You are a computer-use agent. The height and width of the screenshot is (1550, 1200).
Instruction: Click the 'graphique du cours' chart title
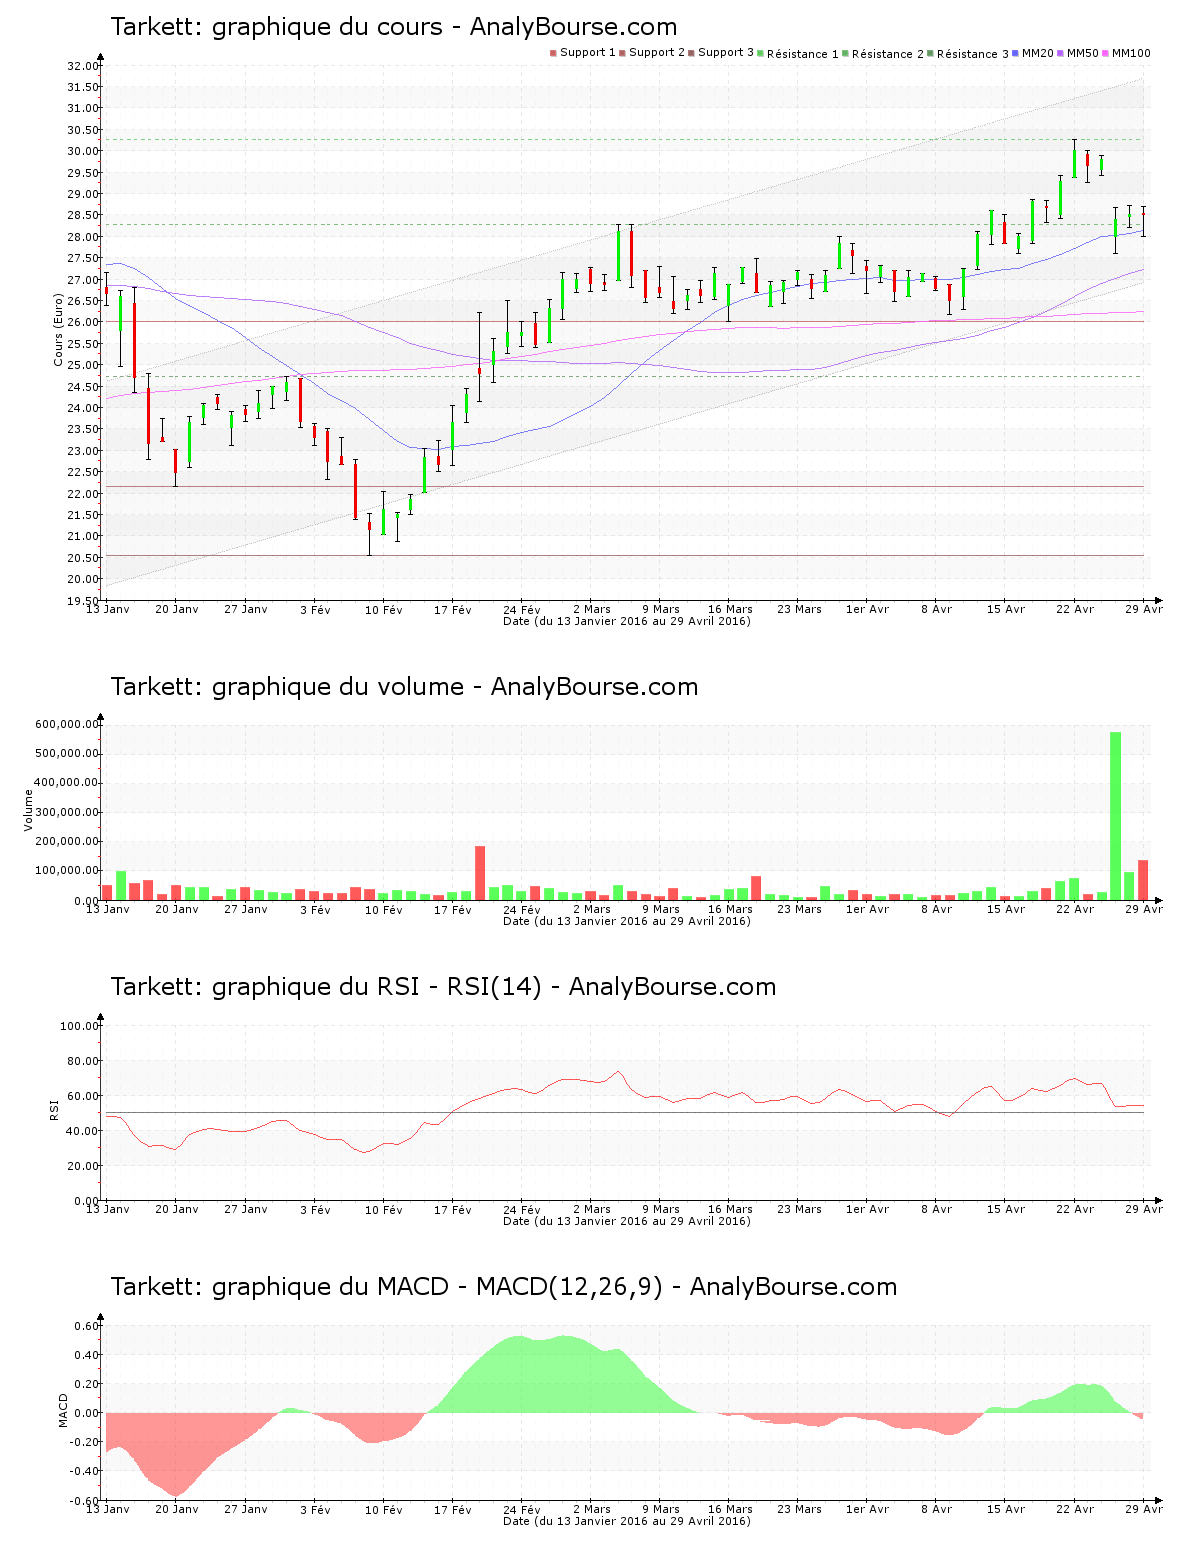pyautogui.click(x=394, y=27)
